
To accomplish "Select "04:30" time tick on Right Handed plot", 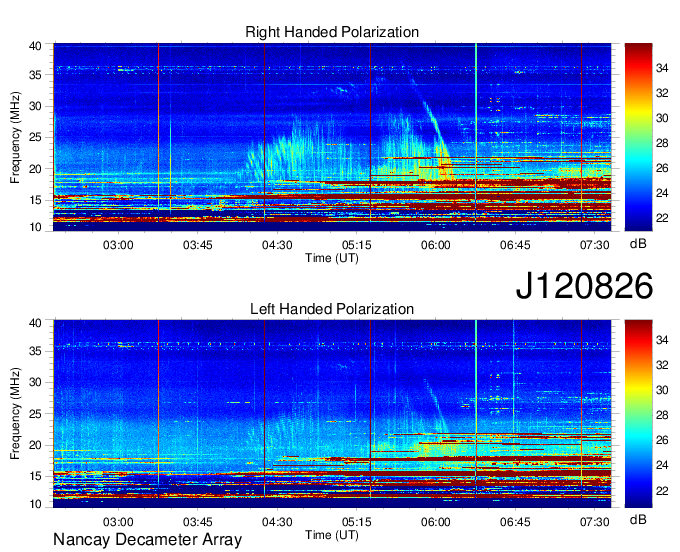I will pyautogui.click(x=277, y=245).
